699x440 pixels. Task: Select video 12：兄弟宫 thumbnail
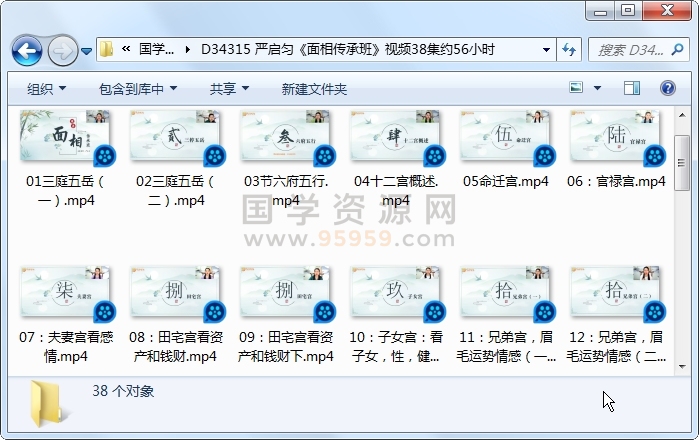tap(616, 292)
